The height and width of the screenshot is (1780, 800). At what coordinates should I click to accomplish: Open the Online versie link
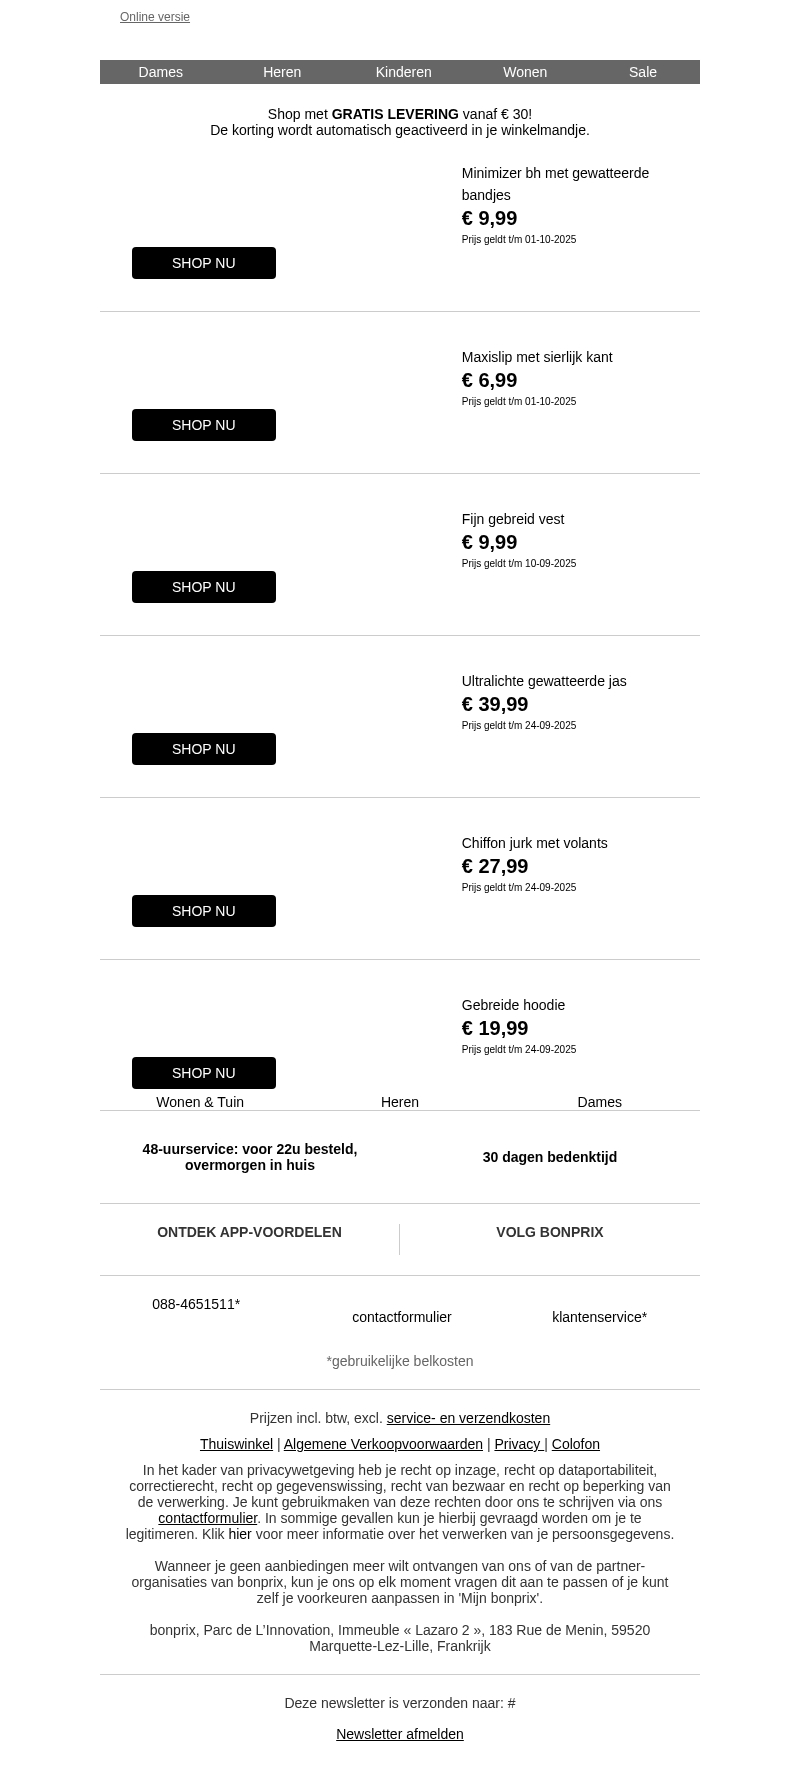point(155,17)
